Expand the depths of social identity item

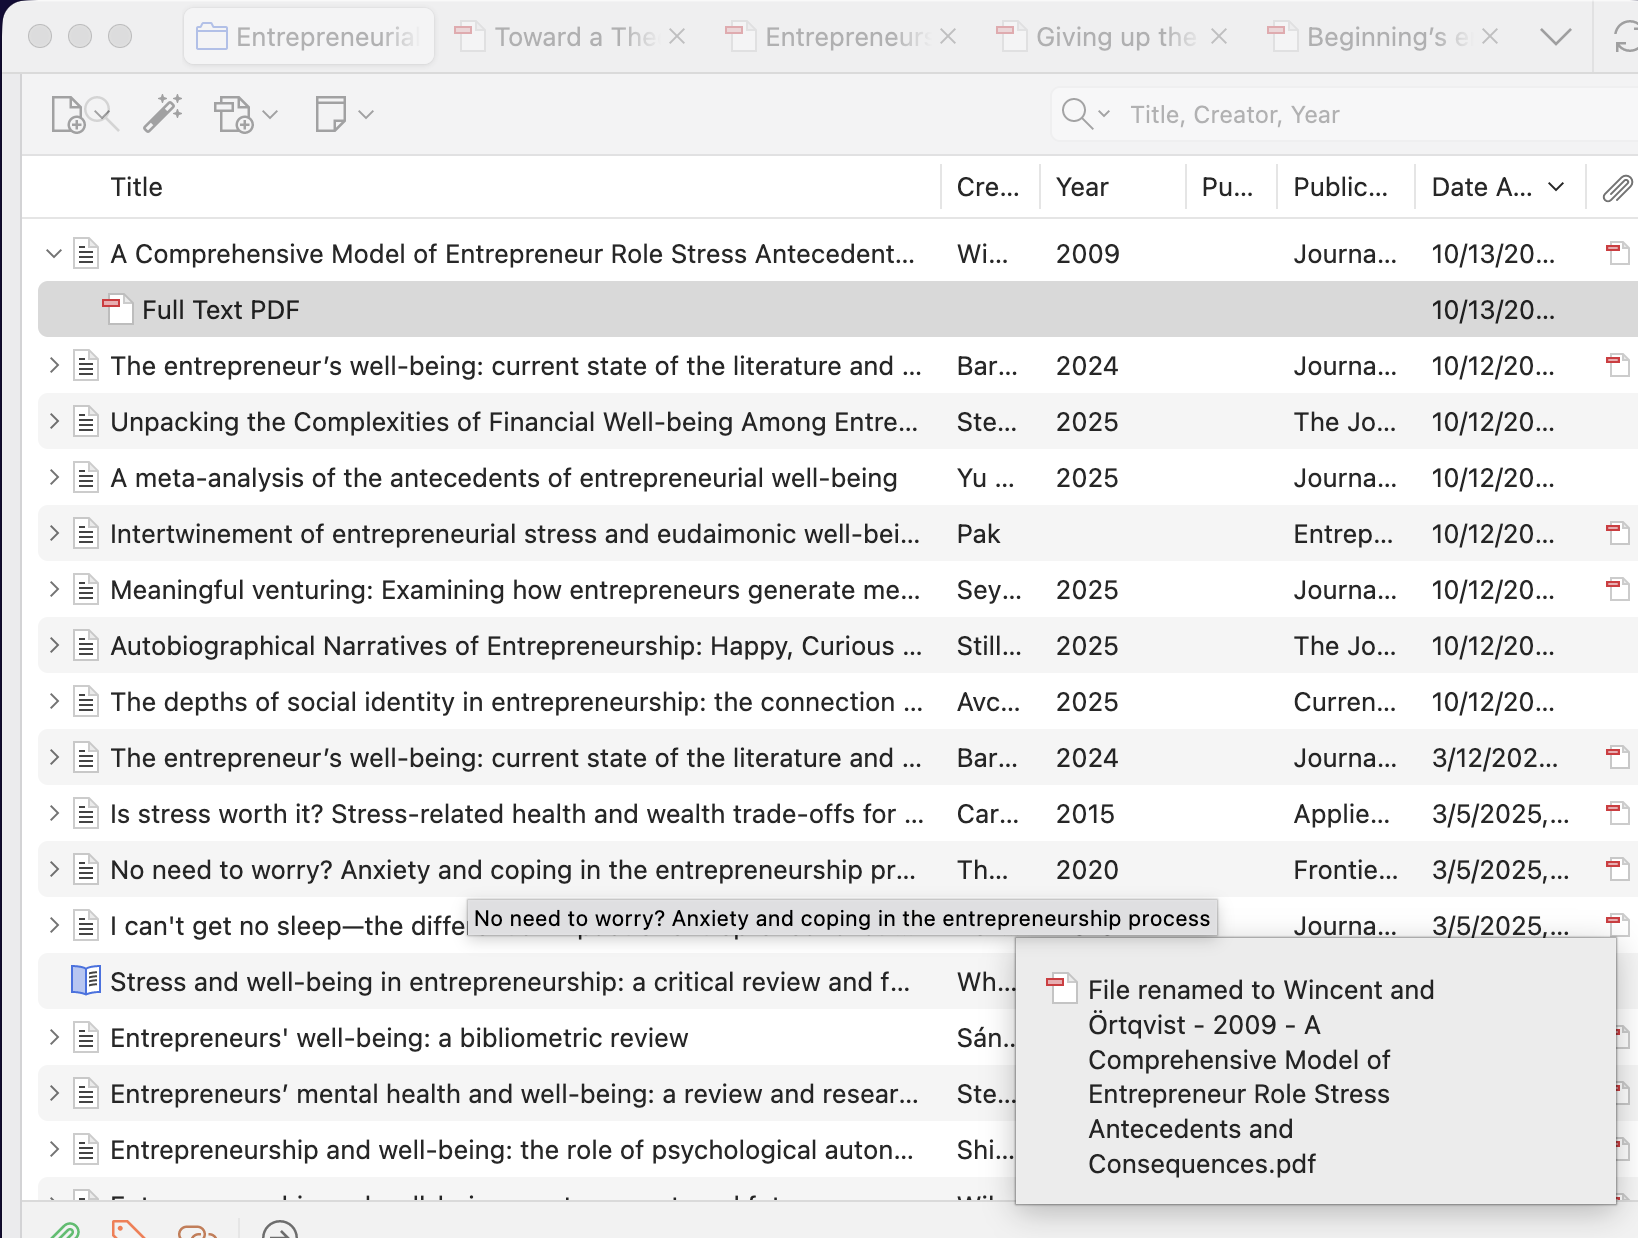pos(54,702)
